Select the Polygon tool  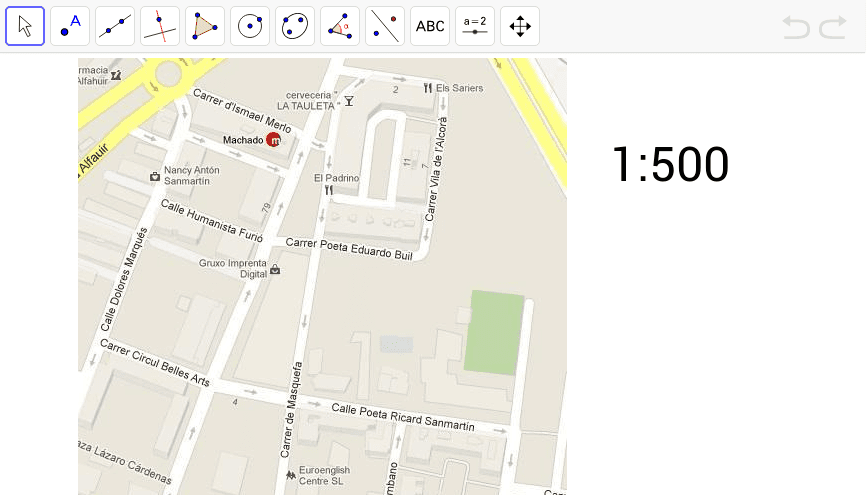[x=205, y=26]
